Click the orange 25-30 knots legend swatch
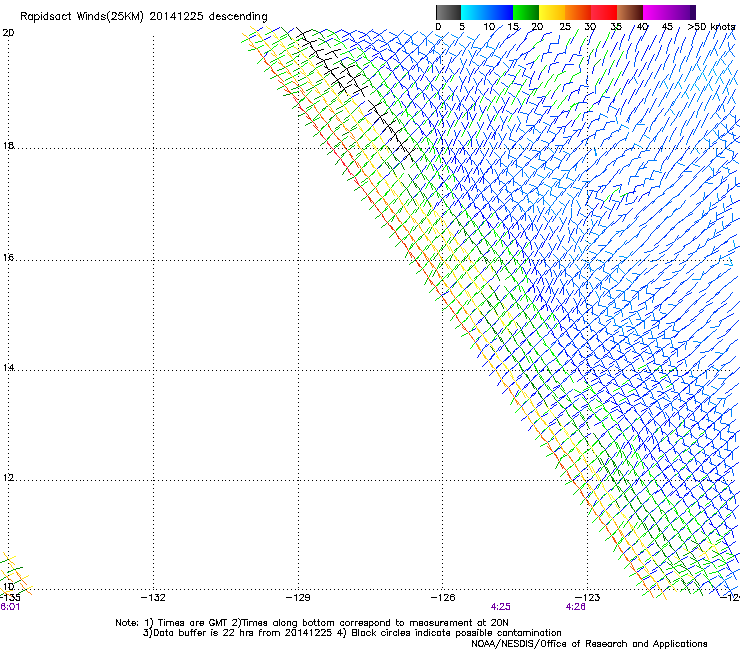The image size is (740, 650). pyautogui.click(x=578, y=12)
